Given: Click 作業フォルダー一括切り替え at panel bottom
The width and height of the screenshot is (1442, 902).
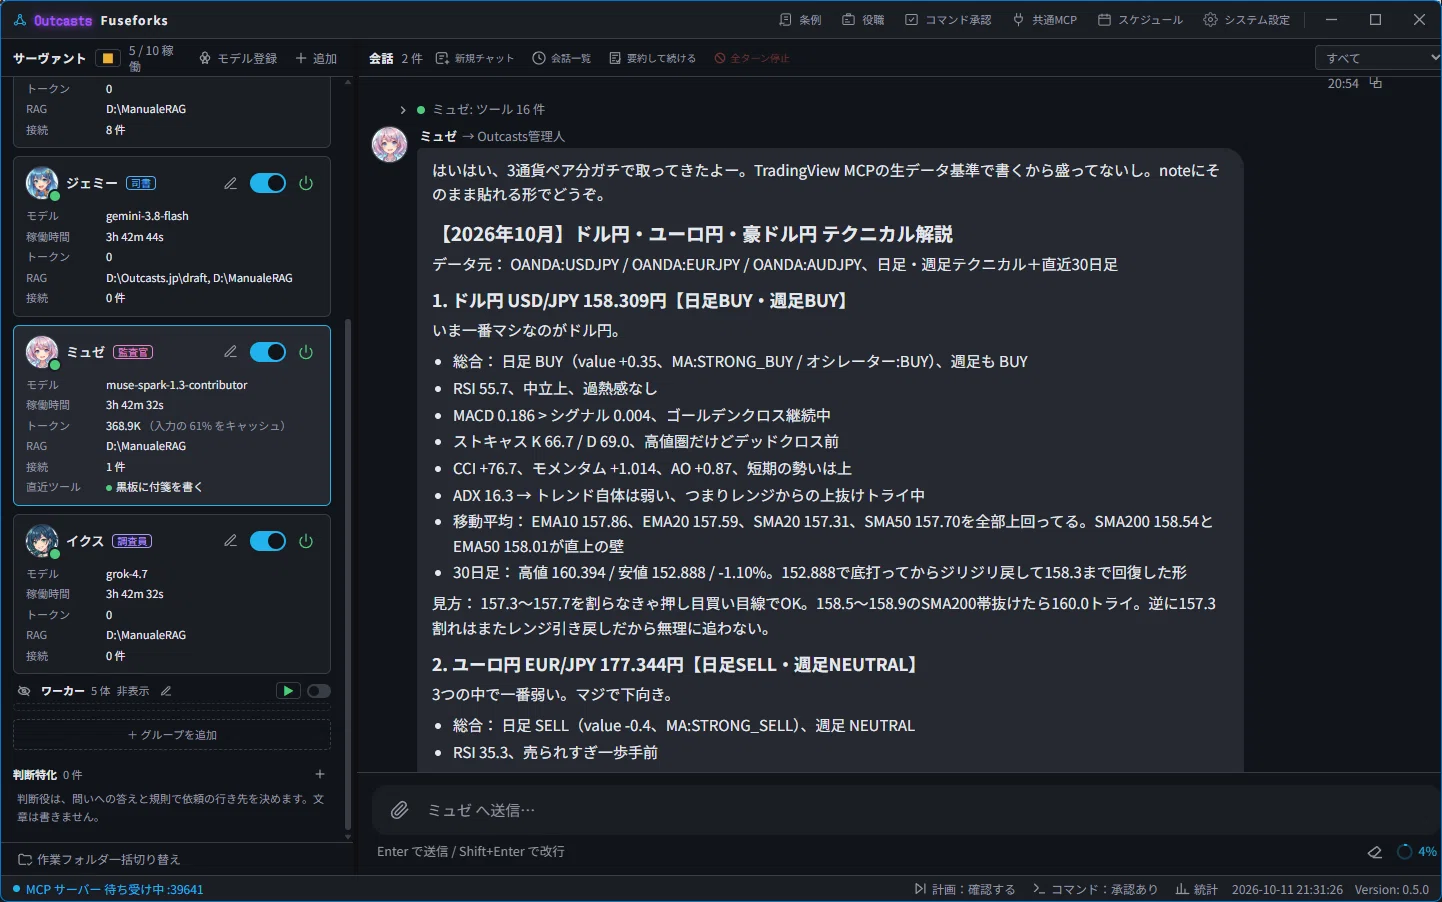Looking at the screenshot, I should [99, 860].
